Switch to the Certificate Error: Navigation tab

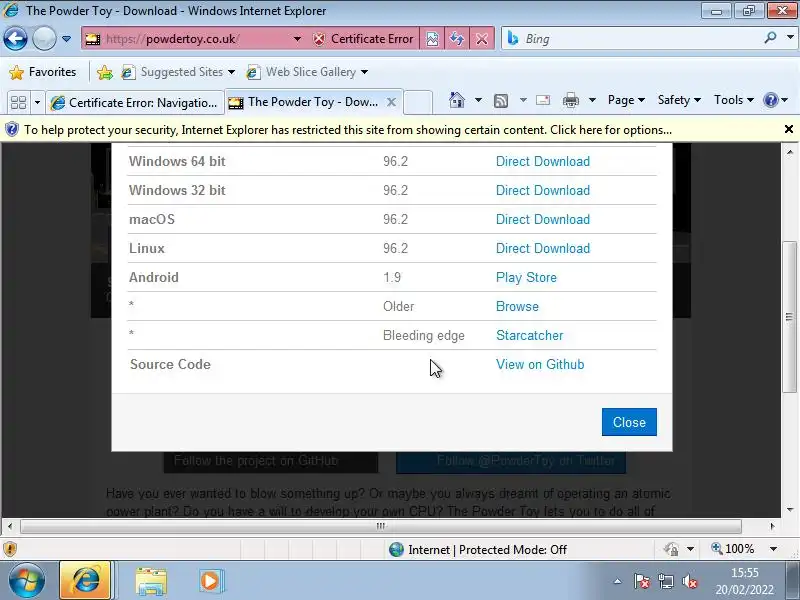[x=135, y=103]
